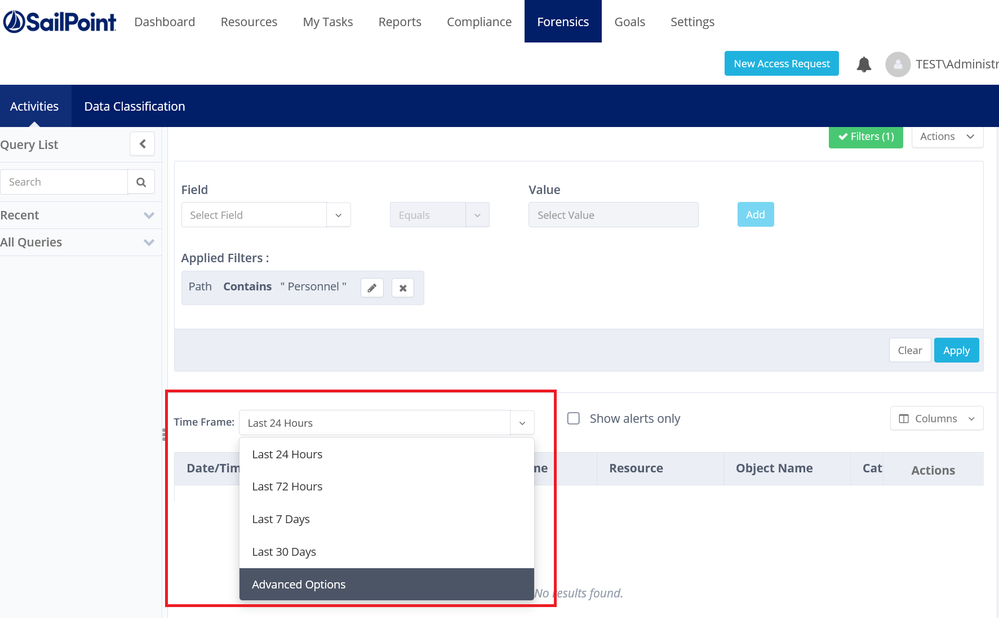
Task: Expand the All Queries section
Action: pos(149,242)
